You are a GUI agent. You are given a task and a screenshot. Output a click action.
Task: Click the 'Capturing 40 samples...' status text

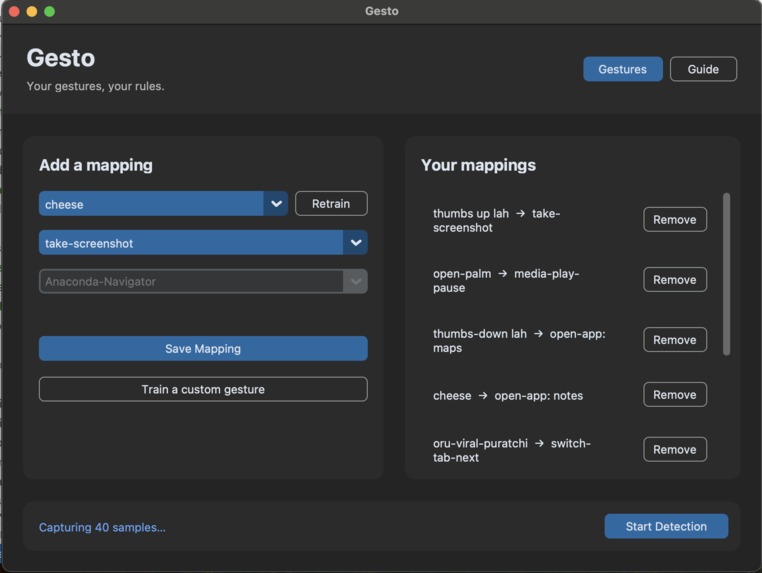coord(102,527)
